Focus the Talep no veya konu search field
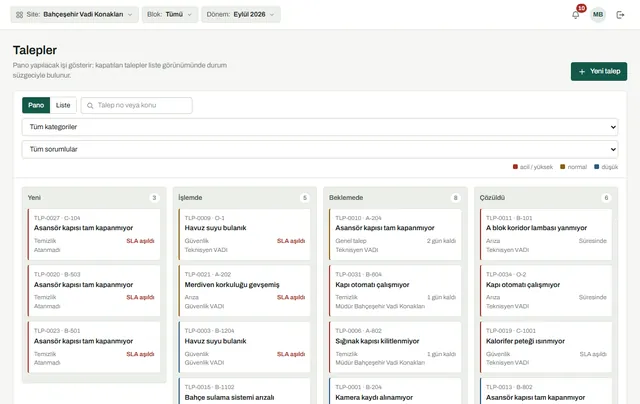The height and width of the screenshot is (404, 640). click(x=137, y=105)
